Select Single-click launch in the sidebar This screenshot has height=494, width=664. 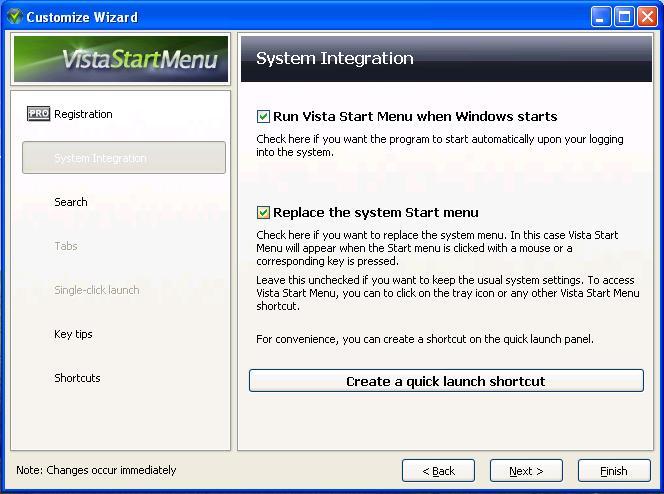[x=97, y=290]
